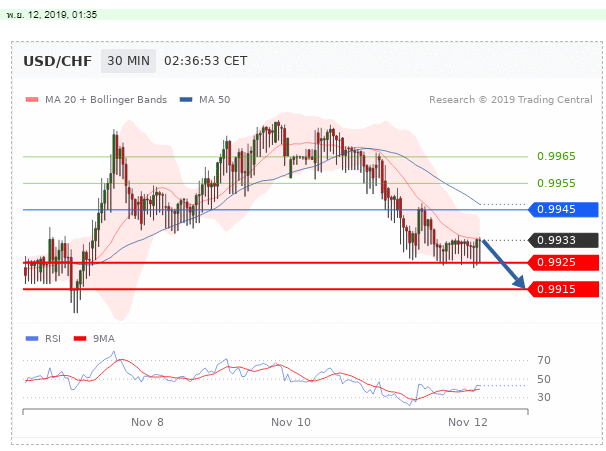Viewport: 606px width, 451px height.
Task: Click the RSI 30 level label
Action: (544, 397)
